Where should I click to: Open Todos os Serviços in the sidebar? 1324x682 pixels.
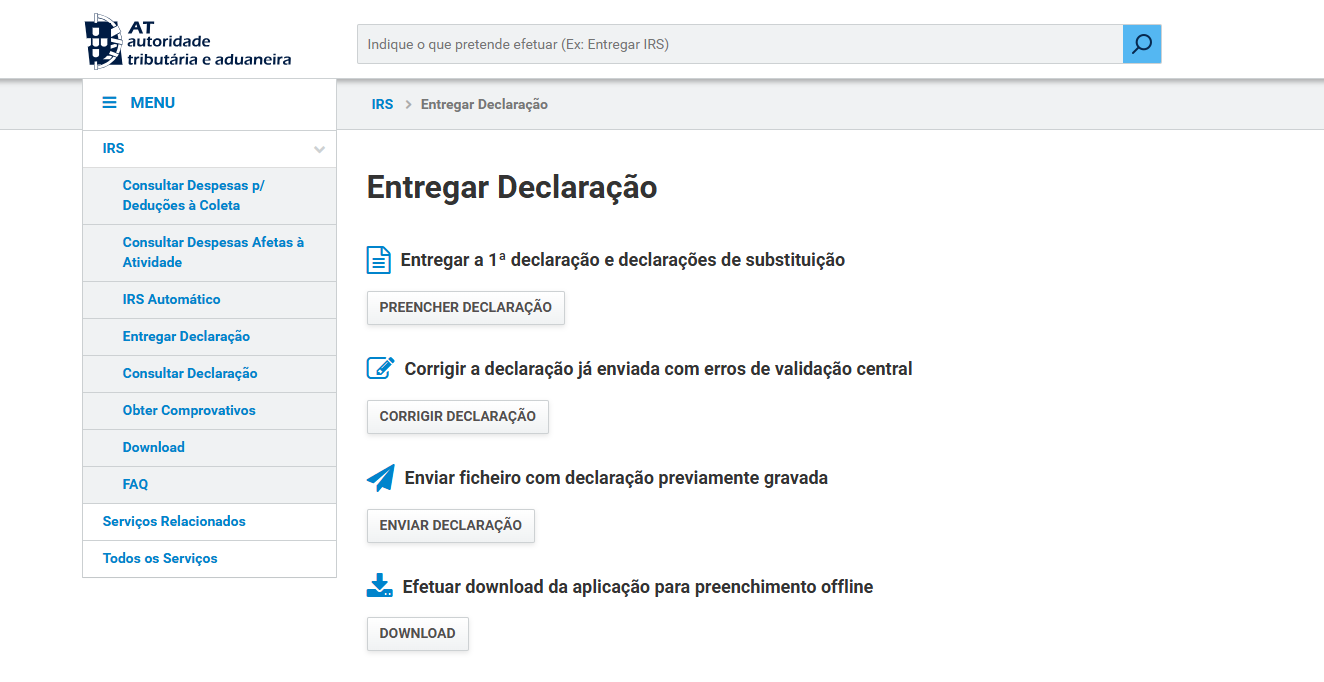tap(160, 558)
